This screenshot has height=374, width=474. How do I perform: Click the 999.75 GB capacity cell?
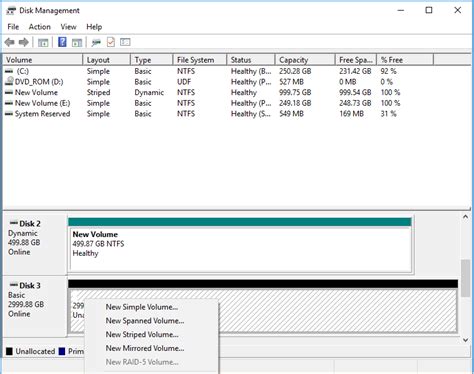click(295, 92)
